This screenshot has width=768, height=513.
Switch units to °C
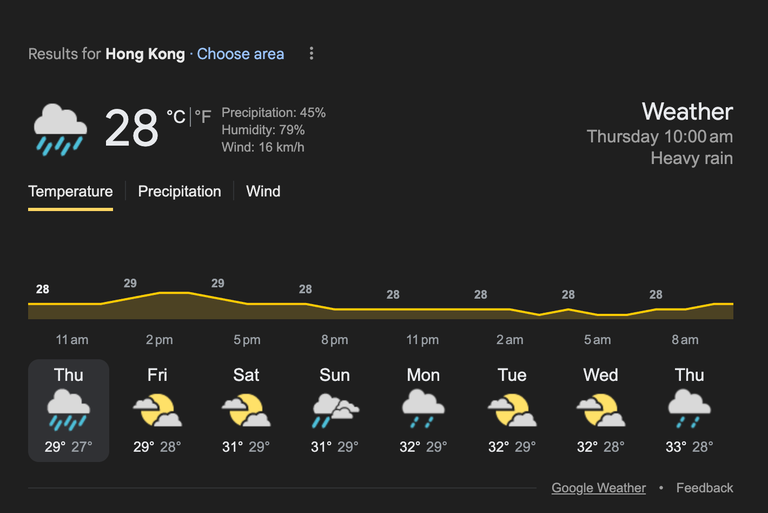pos(176,117)
